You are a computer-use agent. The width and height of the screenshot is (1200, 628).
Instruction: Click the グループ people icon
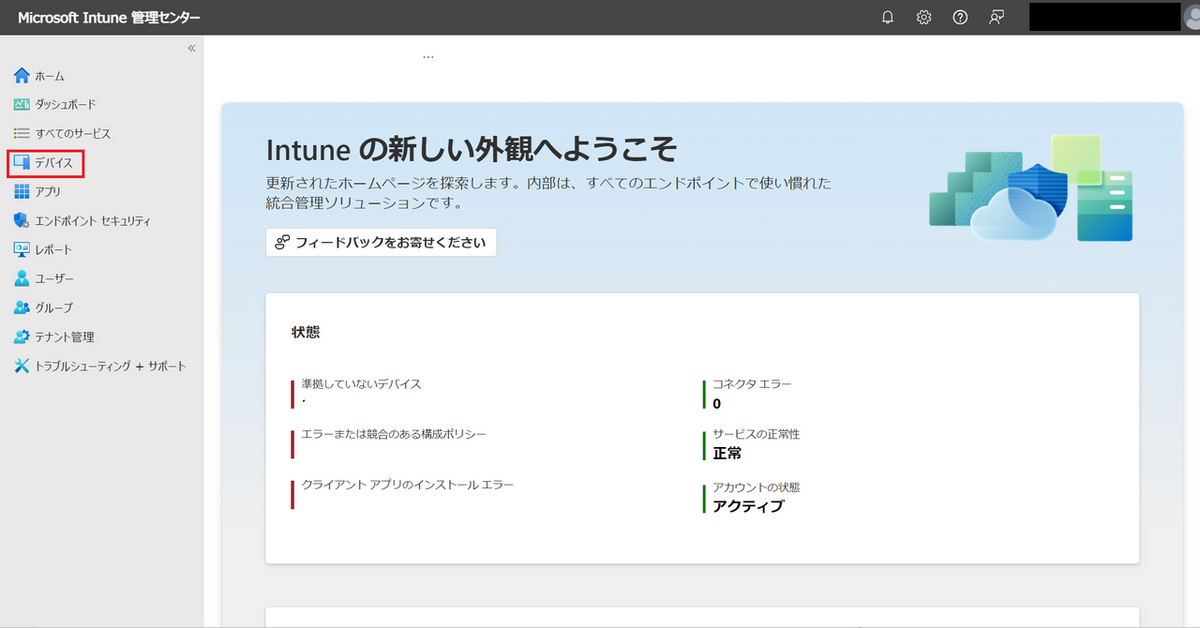point(22,307)
